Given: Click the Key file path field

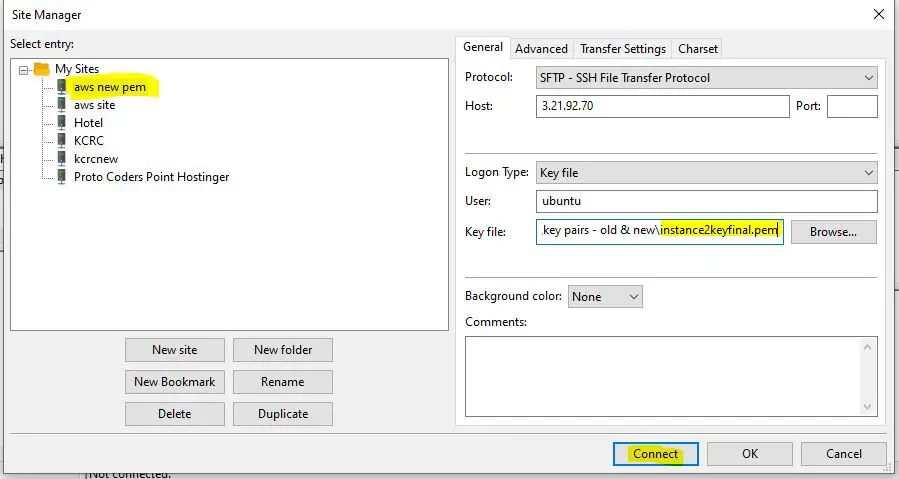Looking at the screenshot, I should tap(659, 232).
